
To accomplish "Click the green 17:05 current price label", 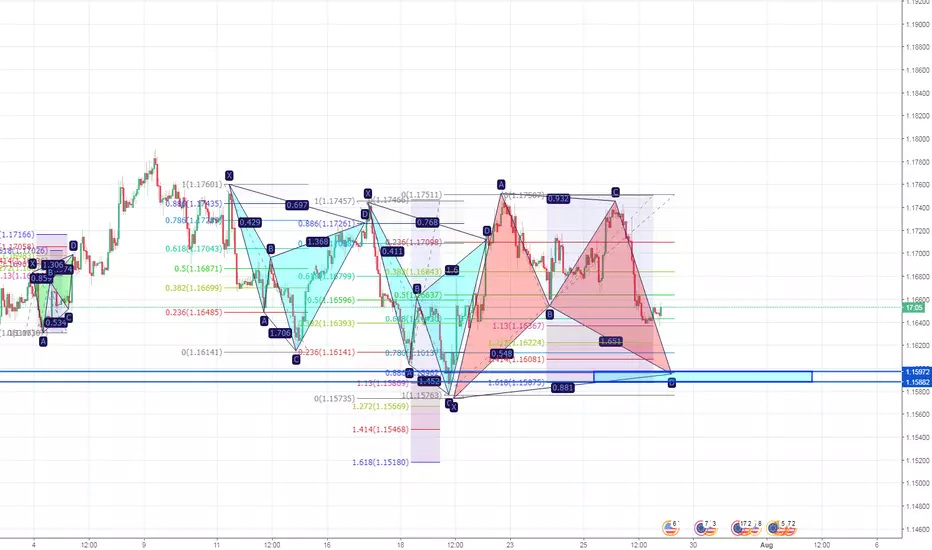I will (914, 307).
